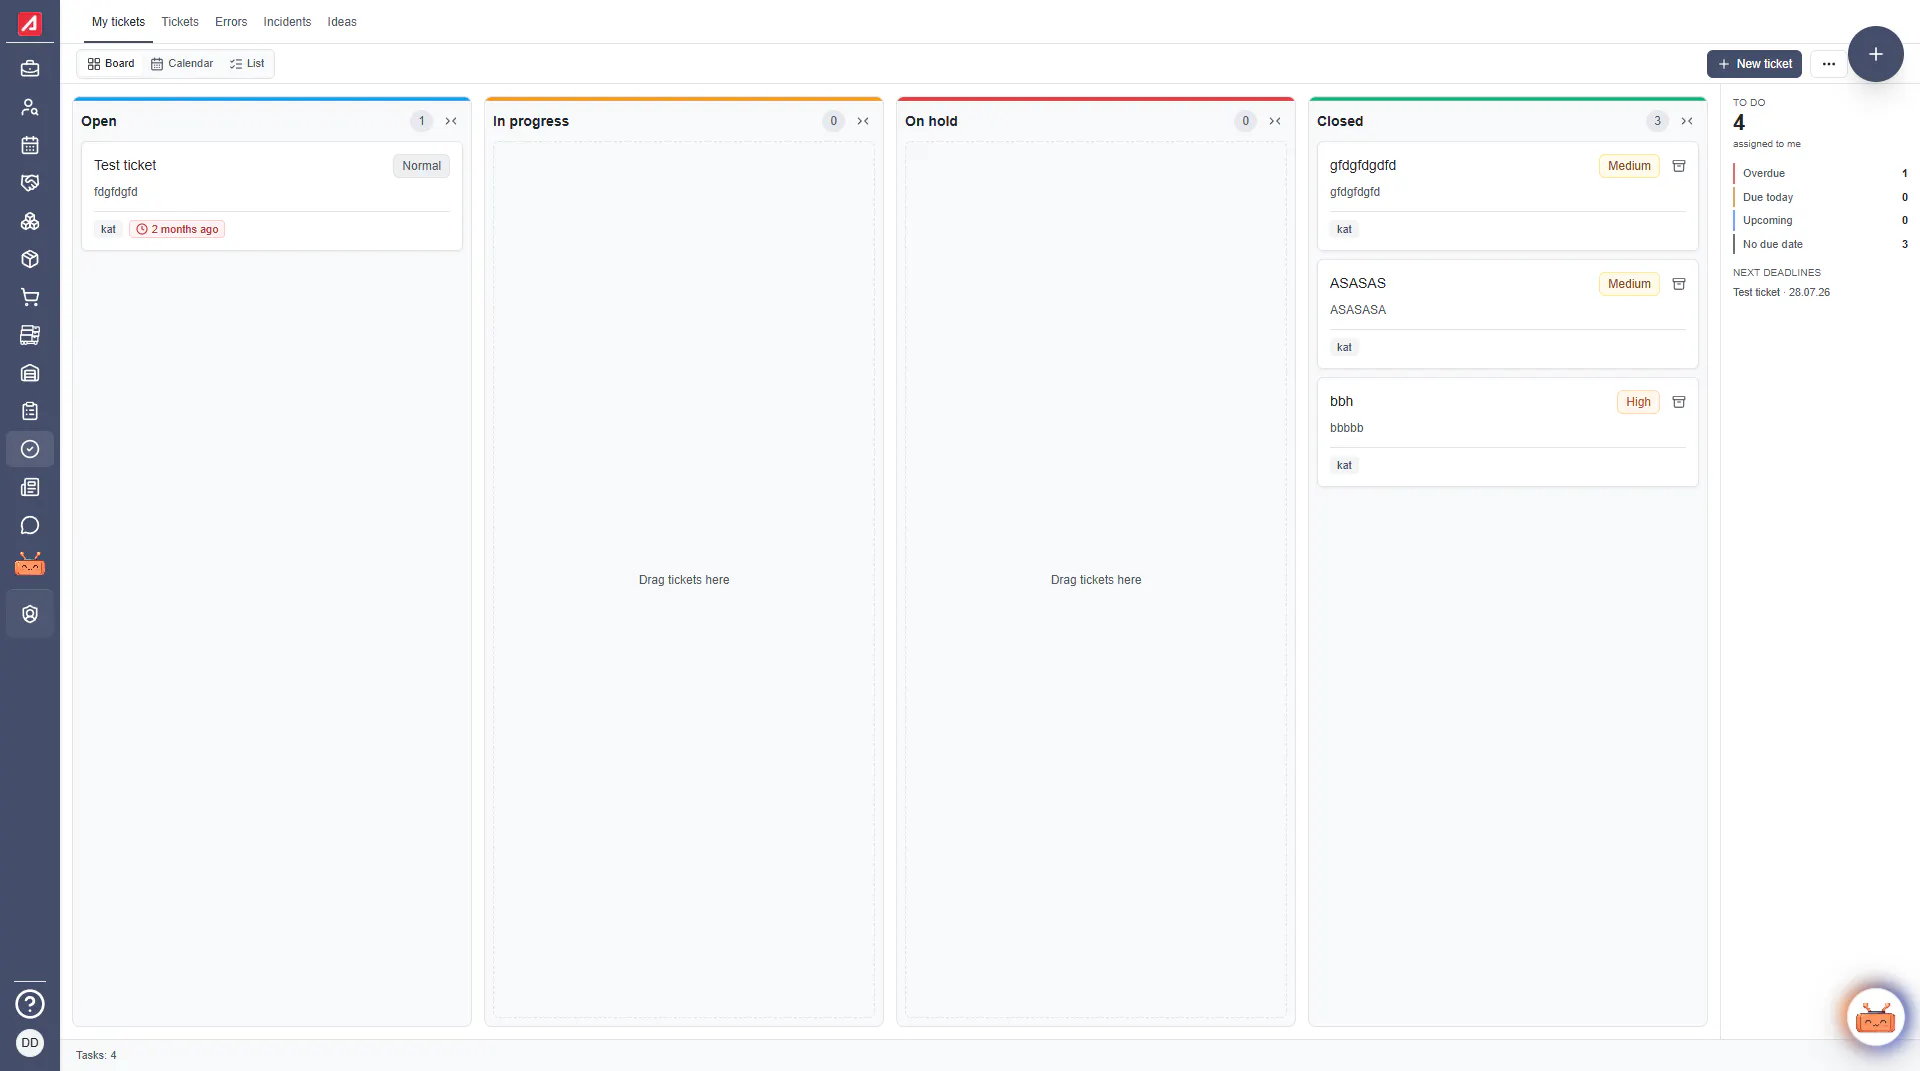Screen dimensions: 1920x1071
Task: Open the chat bubble sidebar icon
Action: (x=30, y=525)
